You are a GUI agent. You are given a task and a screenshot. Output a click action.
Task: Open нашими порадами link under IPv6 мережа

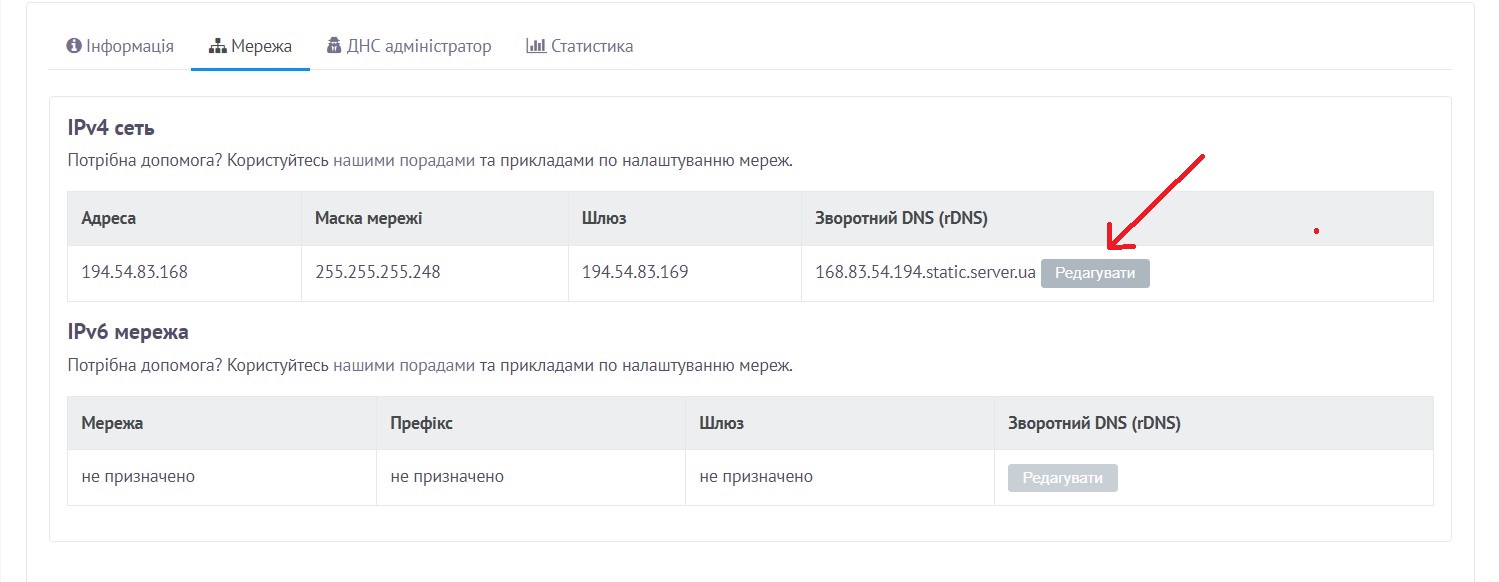coord(404,365)
